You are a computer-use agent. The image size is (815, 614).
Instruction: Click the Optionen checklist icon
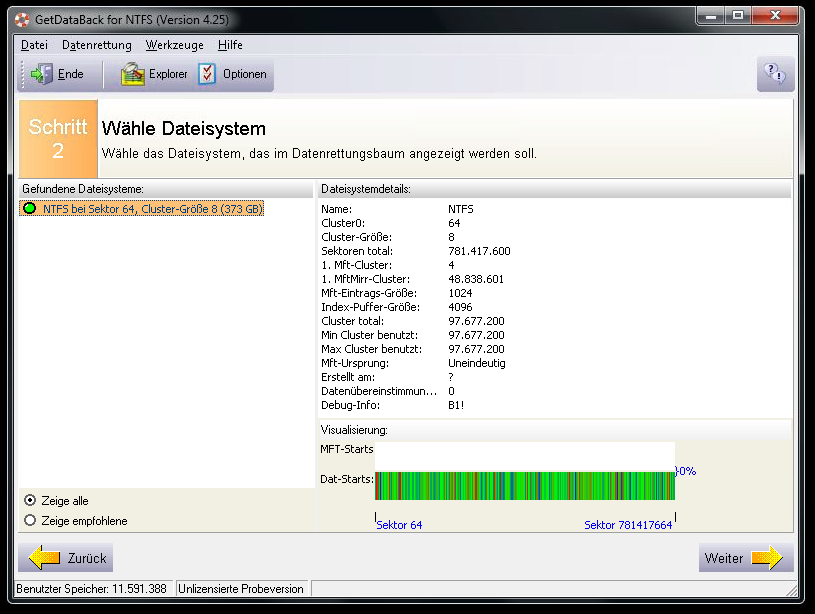tap(207, 74)
